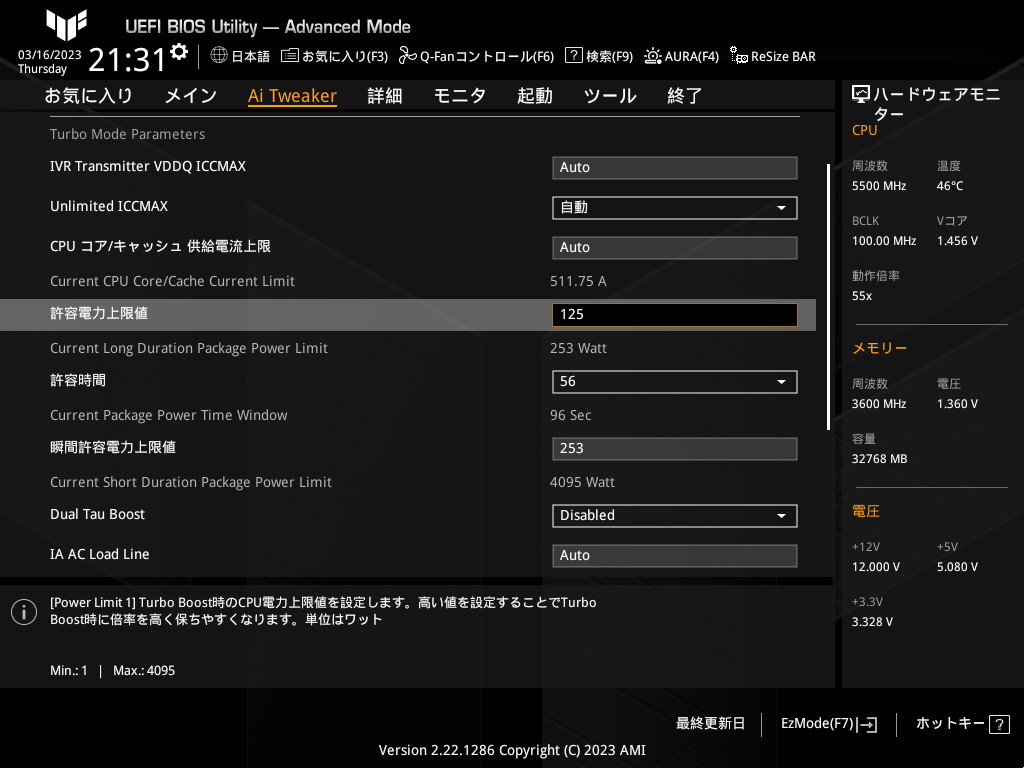Click the hardware monitor display icon
The width and height of the screenshot is (1024, 768).
[861, 95]
